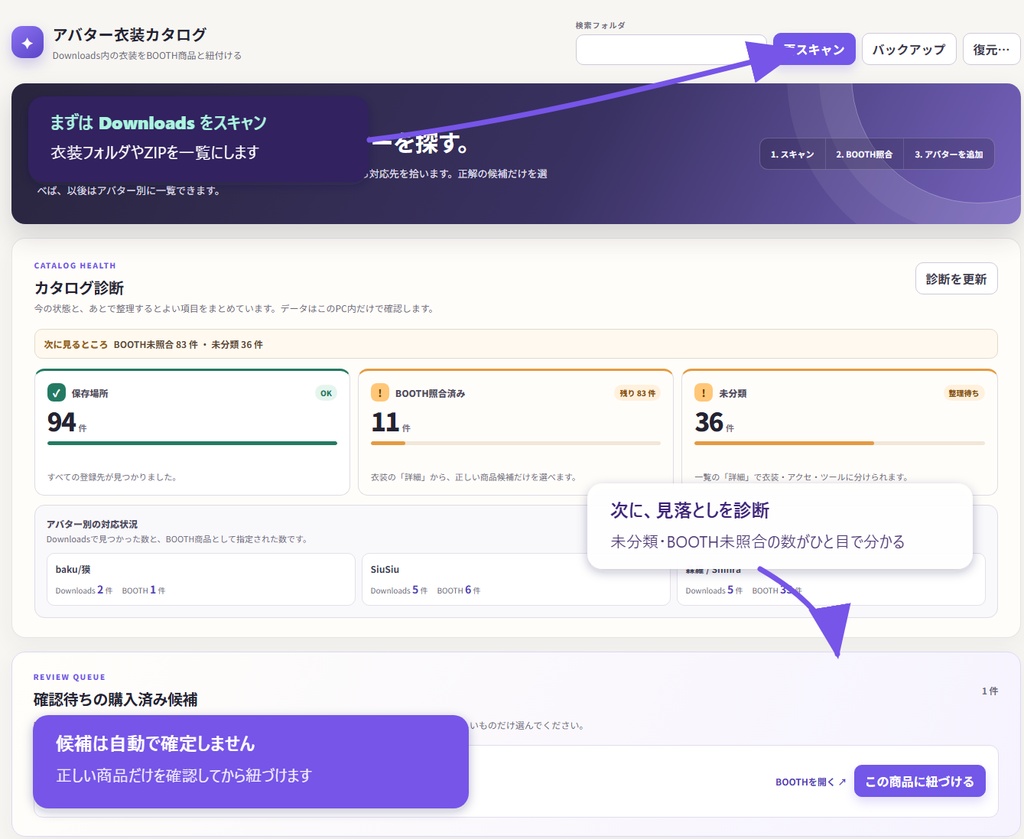Click the 94 件 count value
This screenshot has width=1024, height=839.
pos(67,422)
